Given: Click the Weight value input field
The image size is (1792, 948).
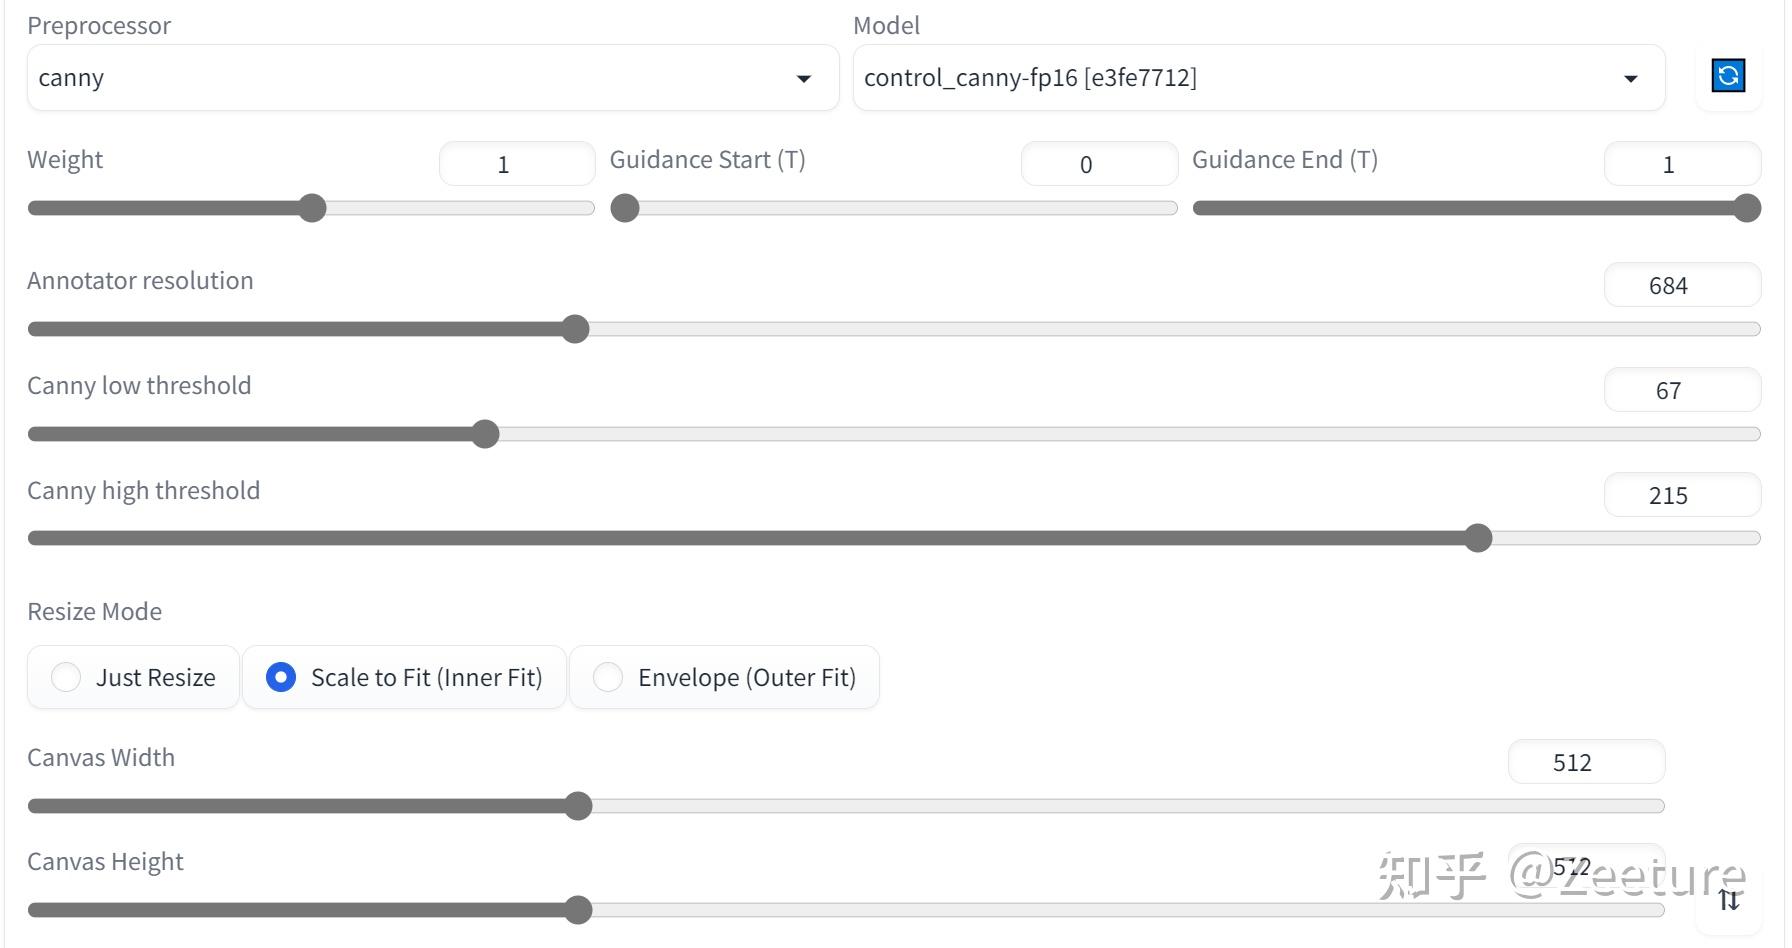Looking at the screenshot, I should coord(517,164).
